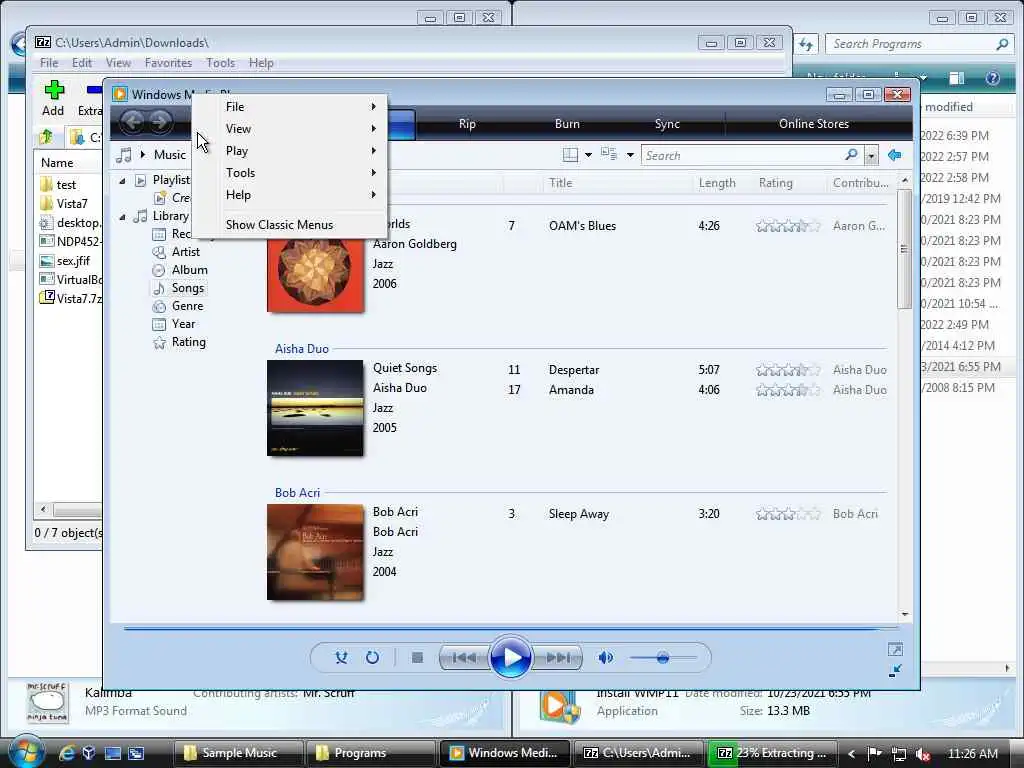Select the Bob Acri album art
1024x768 pixels.
click(x=315, y=552)
